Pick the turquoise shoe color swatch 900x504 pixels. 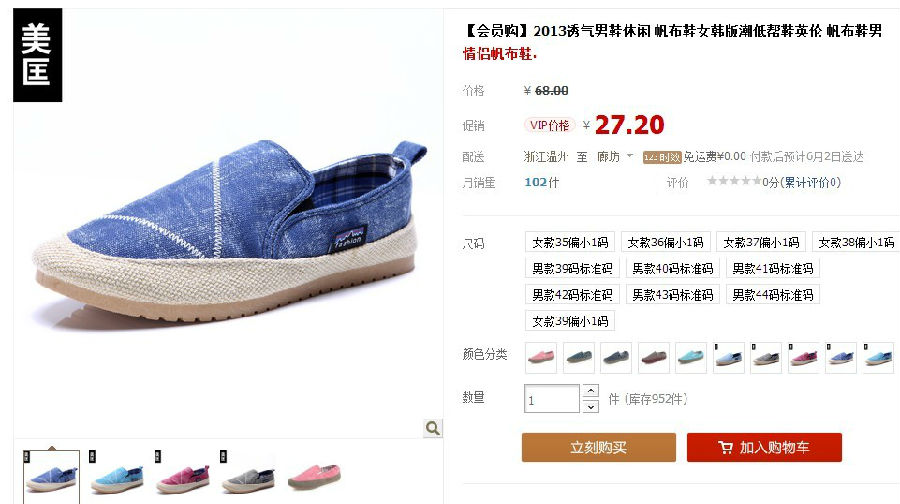pyautogui.click(x=690, y=358)
